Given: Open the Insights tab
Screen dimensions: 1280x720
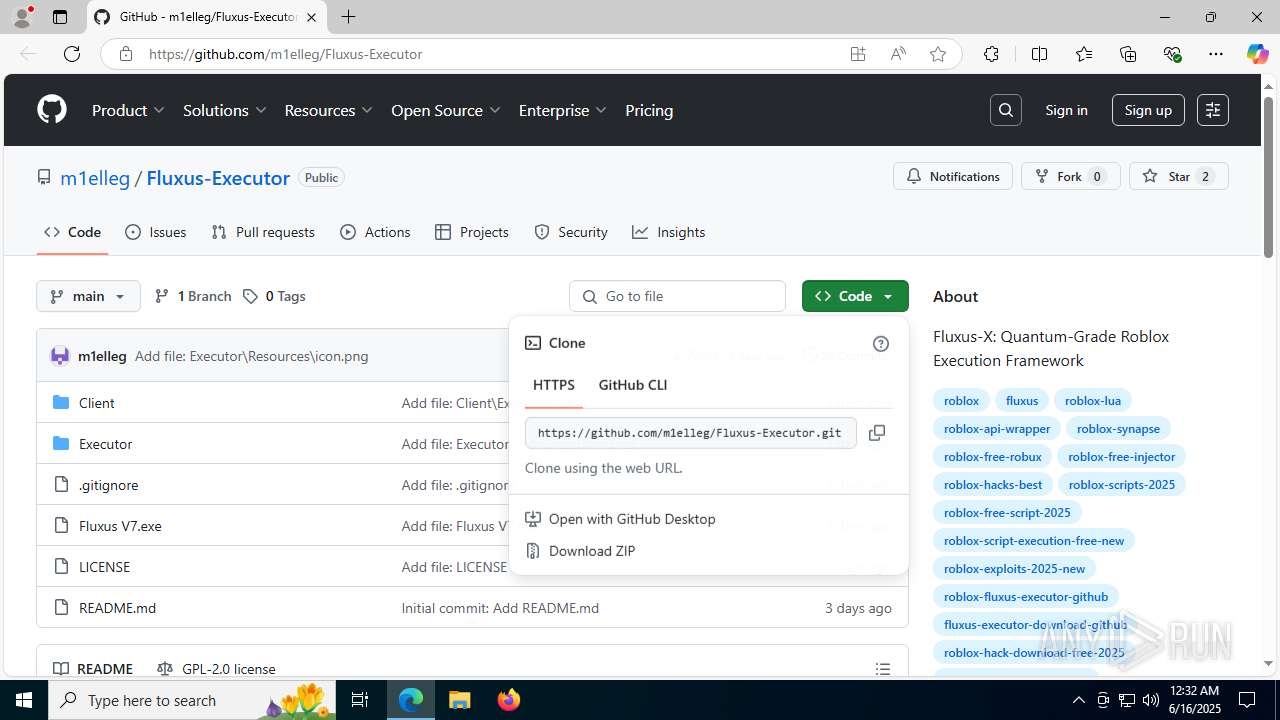Looking at the screenshot, I should click(x=668, y=232).
